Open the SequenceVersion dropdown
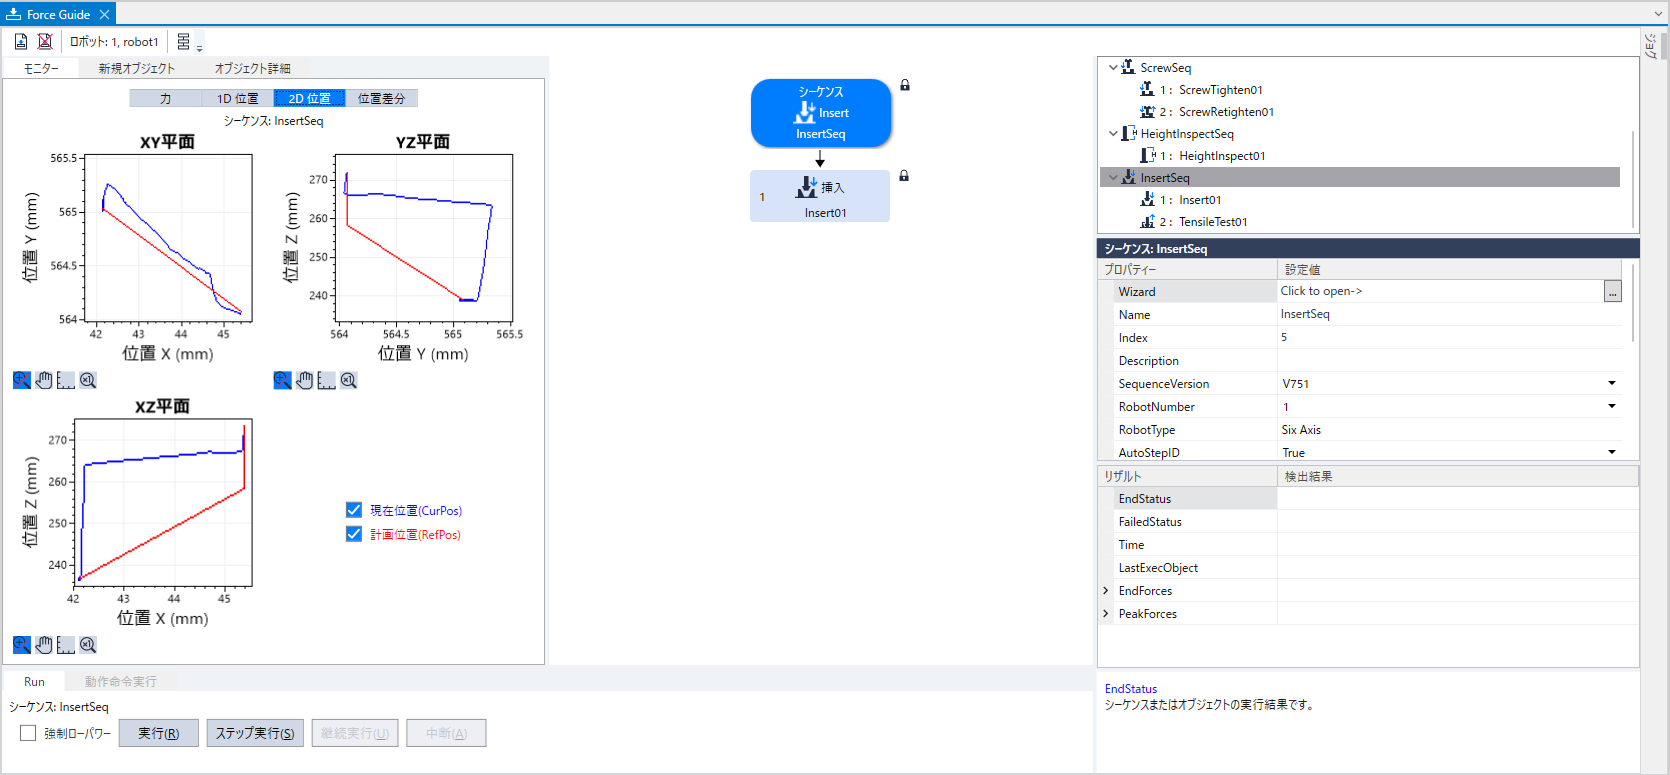Image resolution: width=1670 pixels, height=775 pixels. [x=1611, y=383]
